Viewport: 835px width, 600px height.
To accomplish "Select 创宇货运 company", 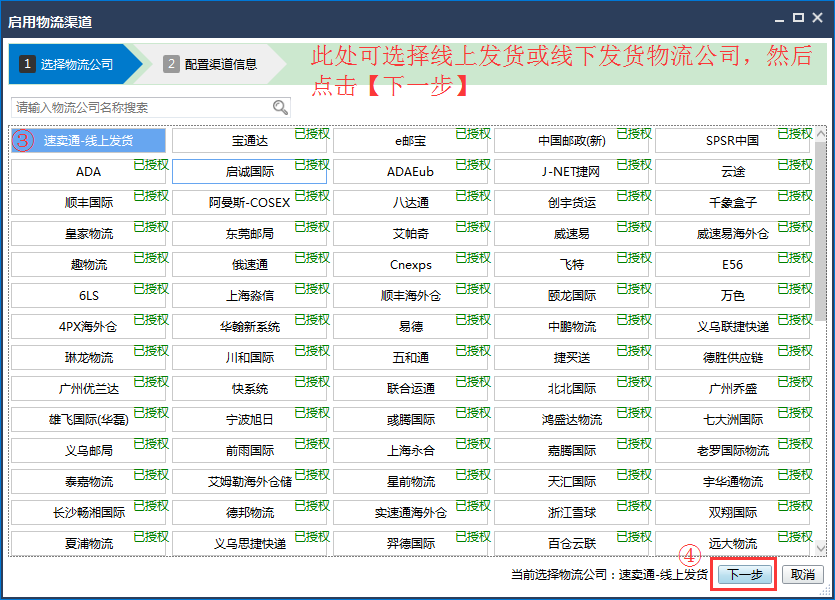I will pos(571,202).
